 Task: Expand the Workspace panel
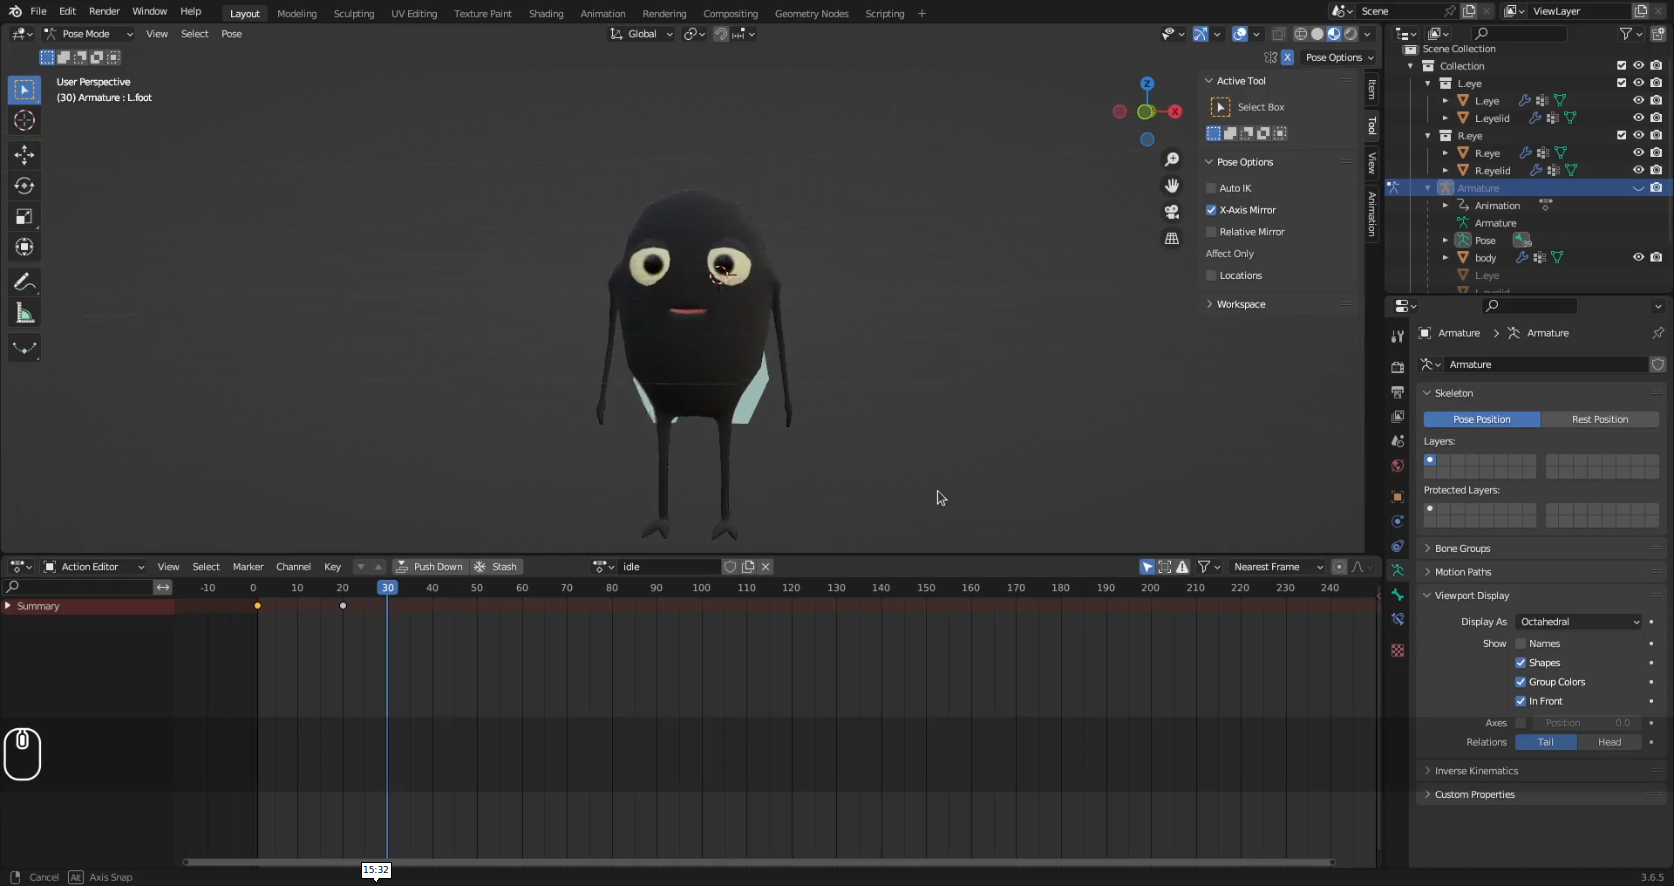[1240, 304]
